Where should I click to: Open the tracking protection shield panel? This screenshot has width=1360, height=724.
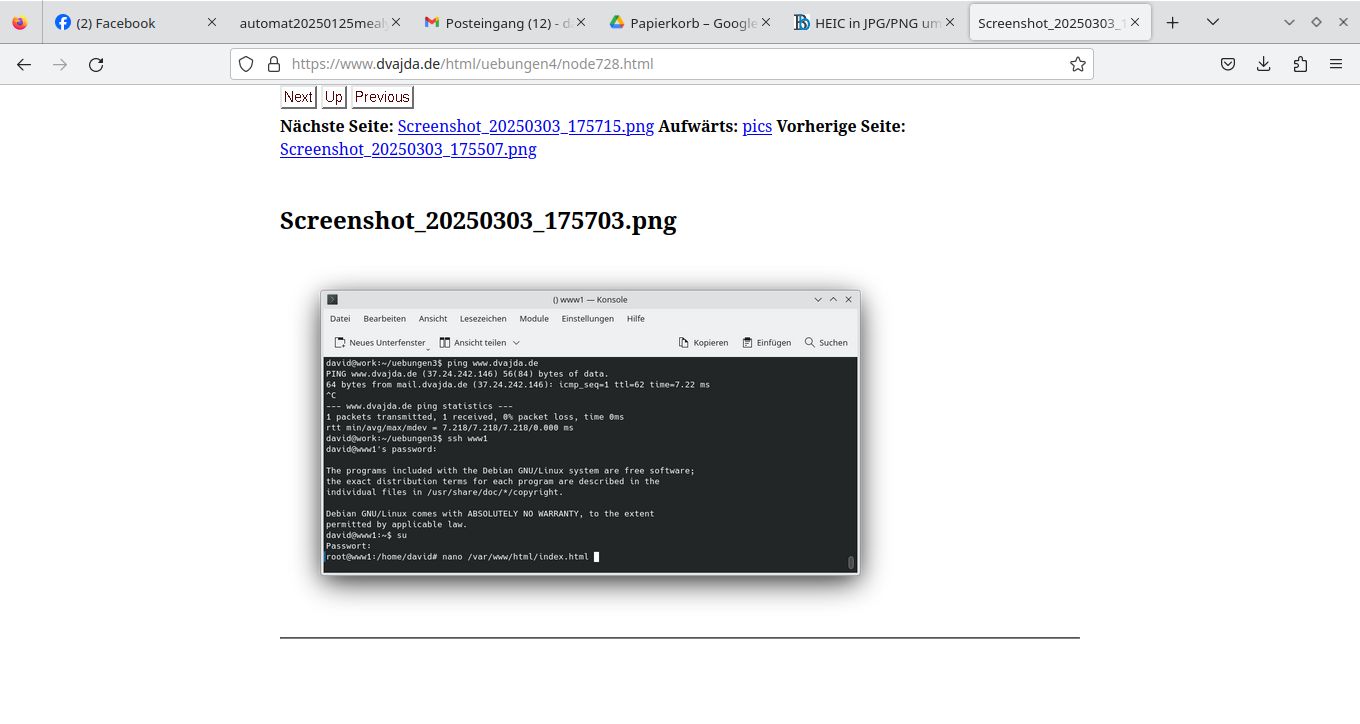tap(247, 64)
